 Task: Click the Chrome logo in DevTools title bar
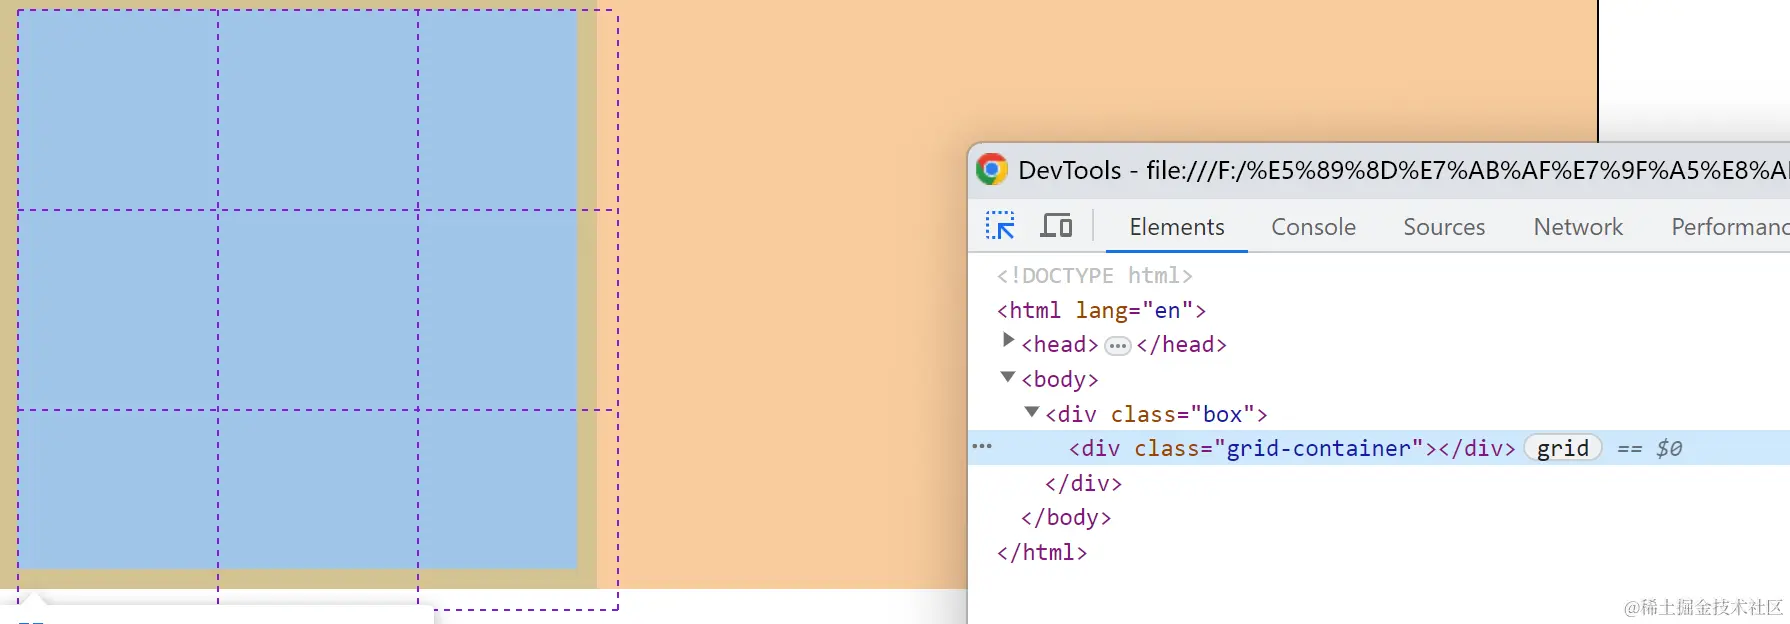click(x=992, y=170)
